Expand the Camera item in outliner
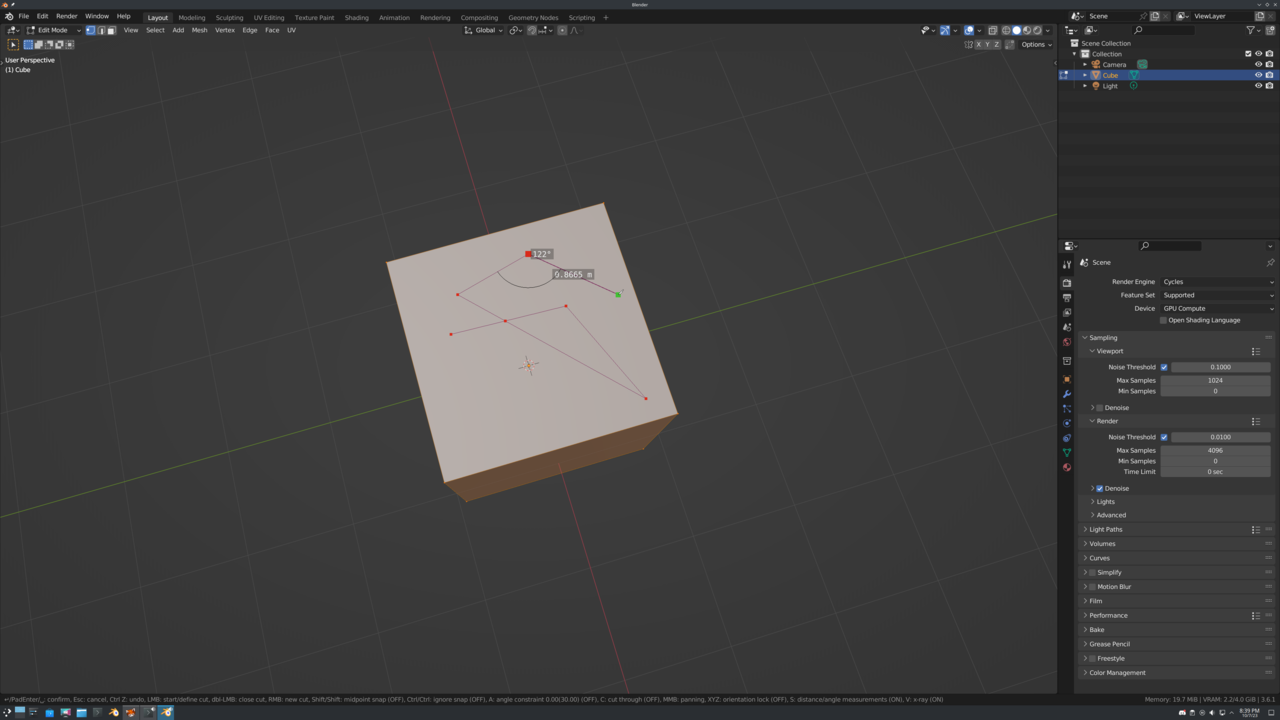 [x=1085, y=64]
